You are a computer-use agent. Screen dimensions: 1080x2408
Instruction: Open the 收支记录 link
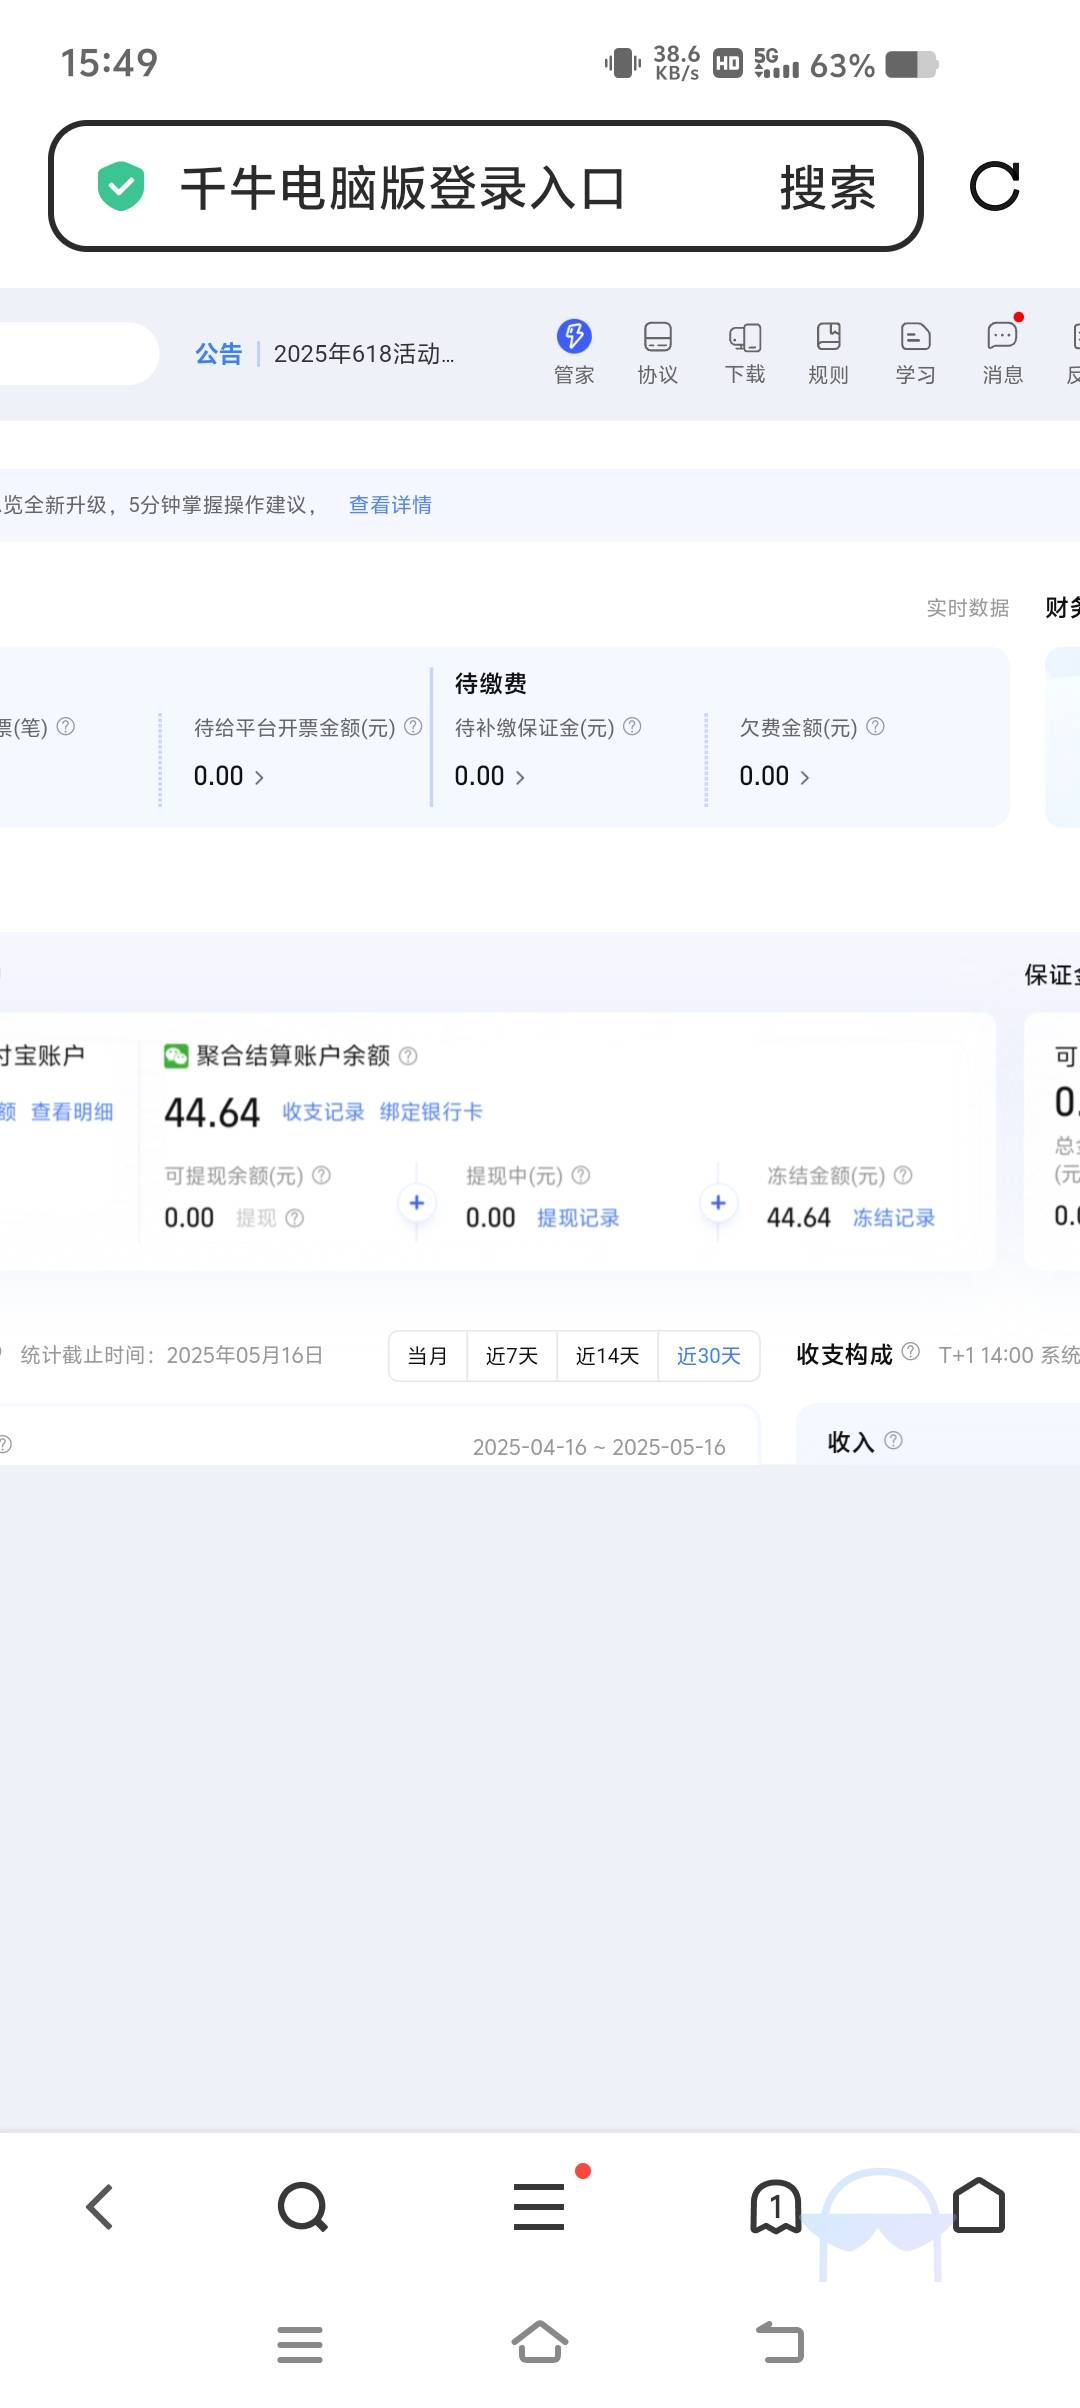pyautogui.click(x=323, y=1112)
